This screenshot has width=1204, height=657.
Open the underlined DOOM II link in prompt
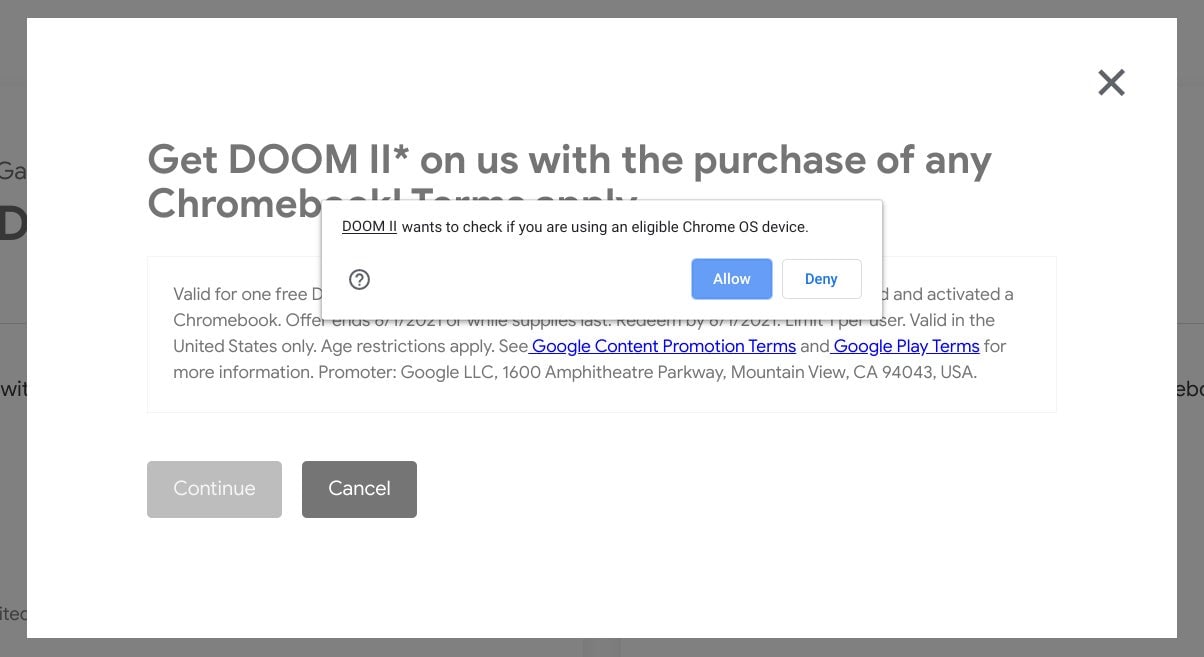pos(369,227)
